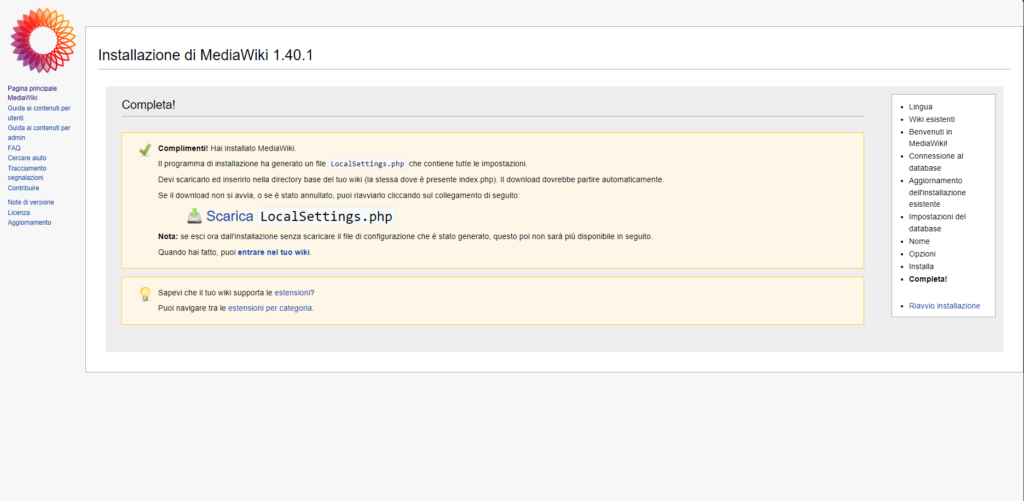1024x501 pixels.
Task: Open the FAQ sidebar link
Action: [14, 148]
